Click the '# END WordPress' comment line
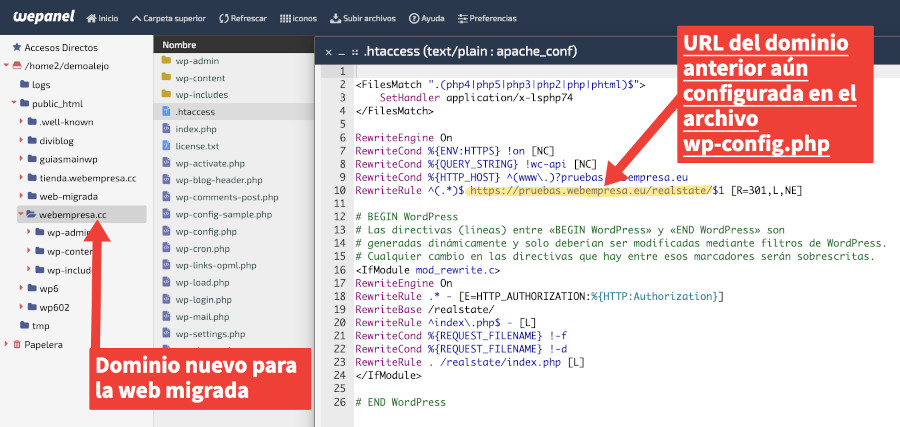Image resolution: width=900 pixels, height=427 pixels. [x=400, y=402]
